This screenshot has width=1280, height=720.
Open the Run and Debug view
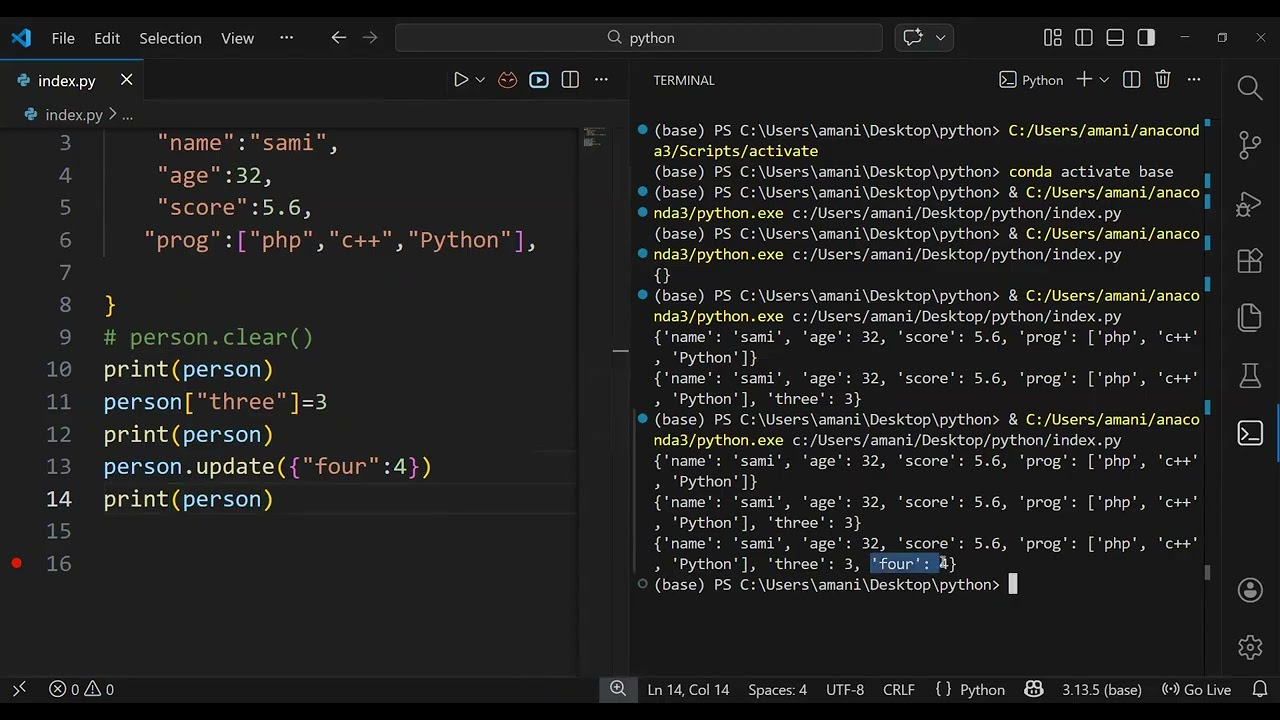[1250, 203]
